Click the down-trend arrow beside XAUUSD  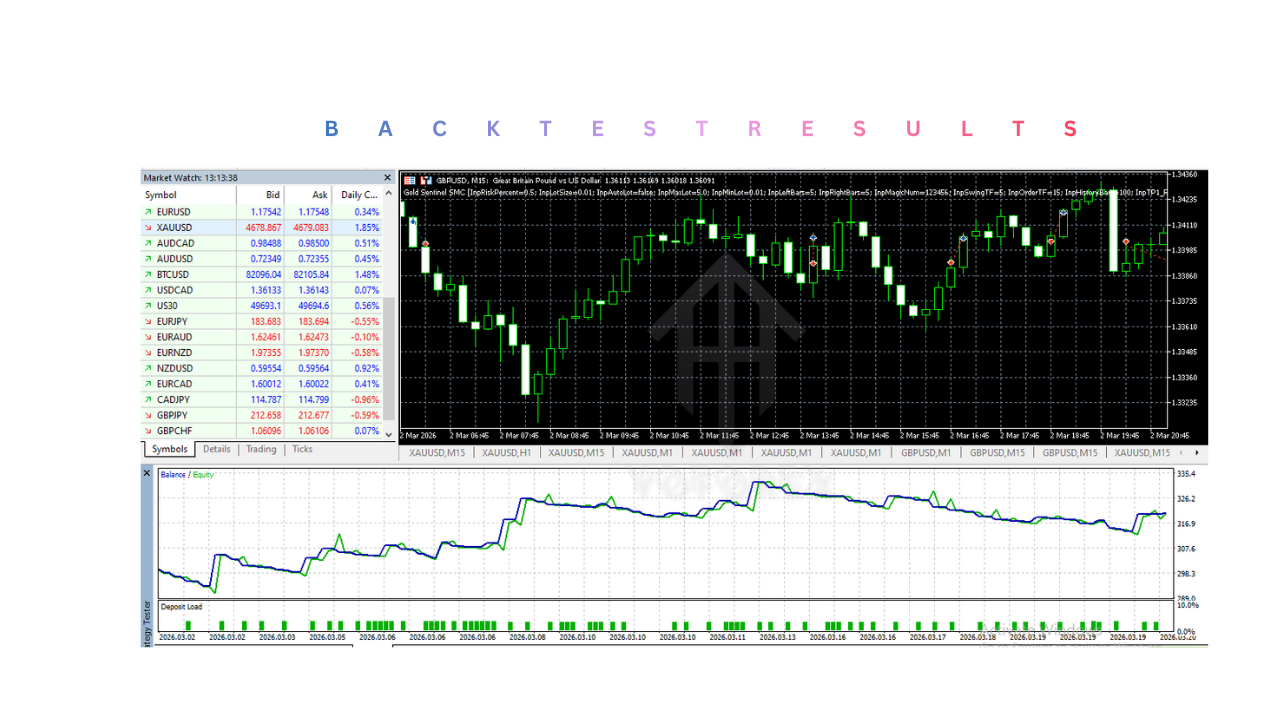pyautogui.click(x=149, y=228)
